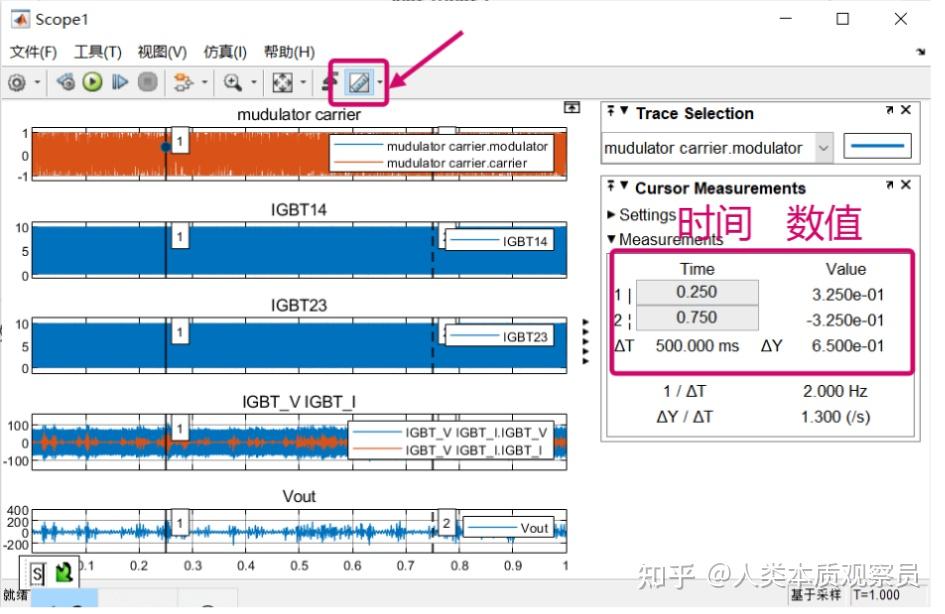Open the cursor measurements dropdown arrow
Image resolution: width=945 pixels, height=614 pixels.
coord(380,83)
